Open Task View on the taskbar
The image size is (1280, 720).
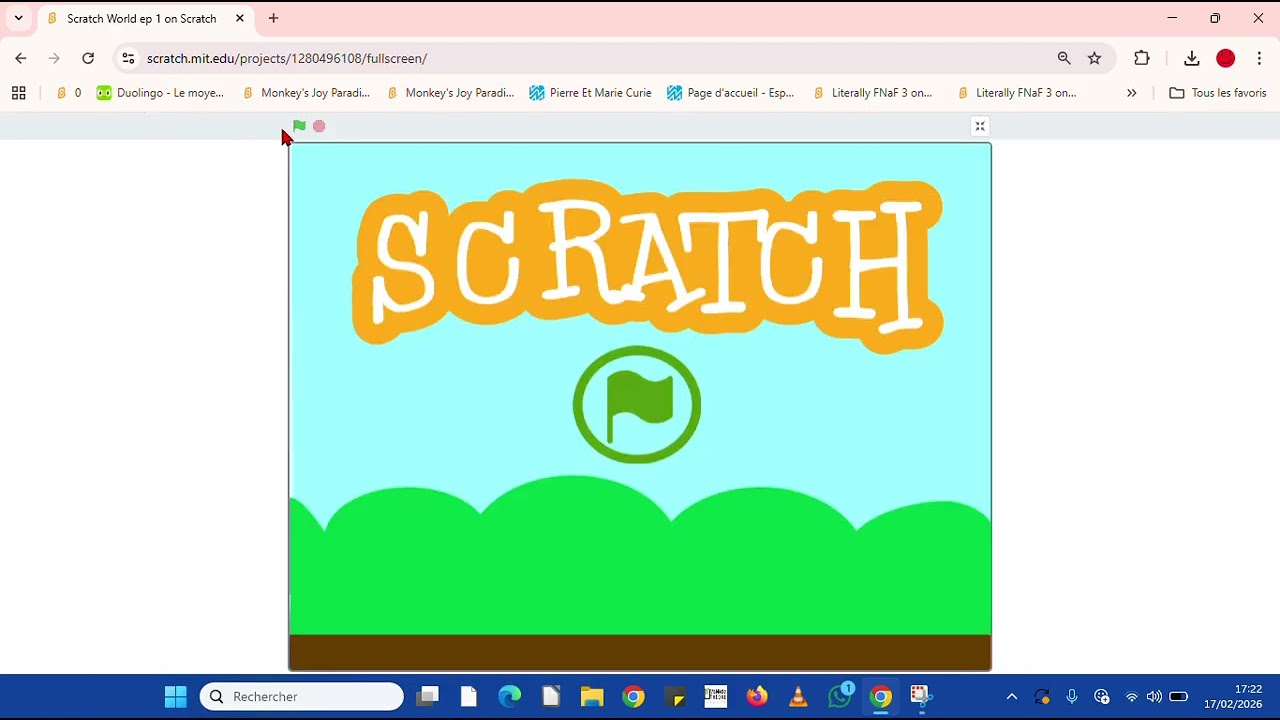click(428, 696)
